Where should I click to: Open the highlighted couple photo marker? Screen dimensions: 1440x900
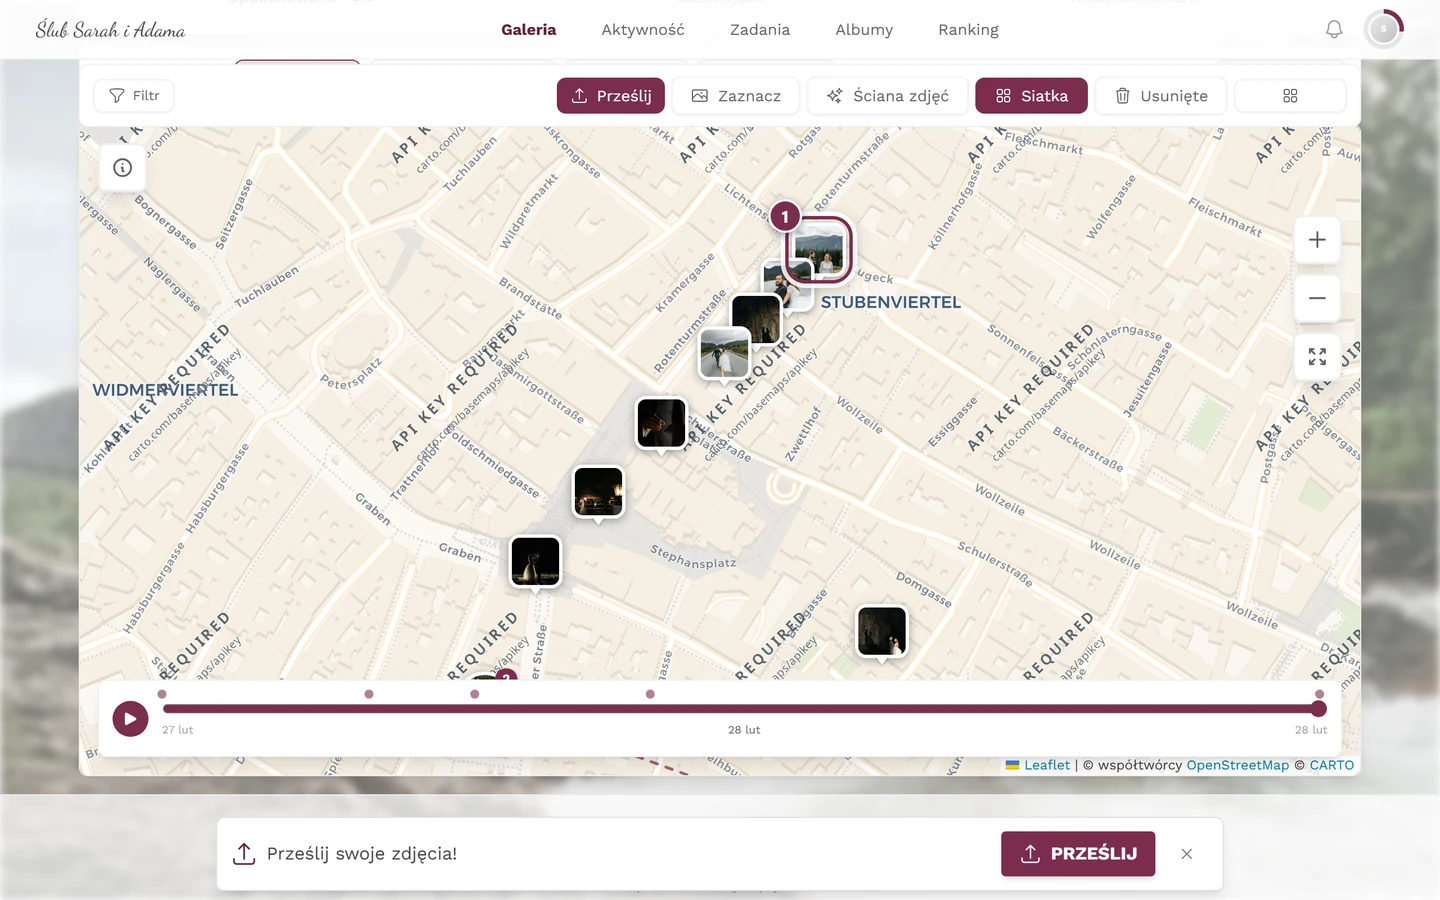[818, 251]
